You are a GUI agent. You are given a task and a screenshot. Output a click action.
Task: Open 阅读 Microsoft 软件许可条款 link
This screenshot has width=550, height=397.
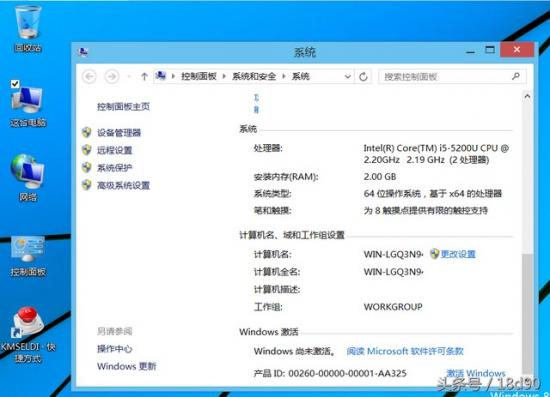coord(405,351)
